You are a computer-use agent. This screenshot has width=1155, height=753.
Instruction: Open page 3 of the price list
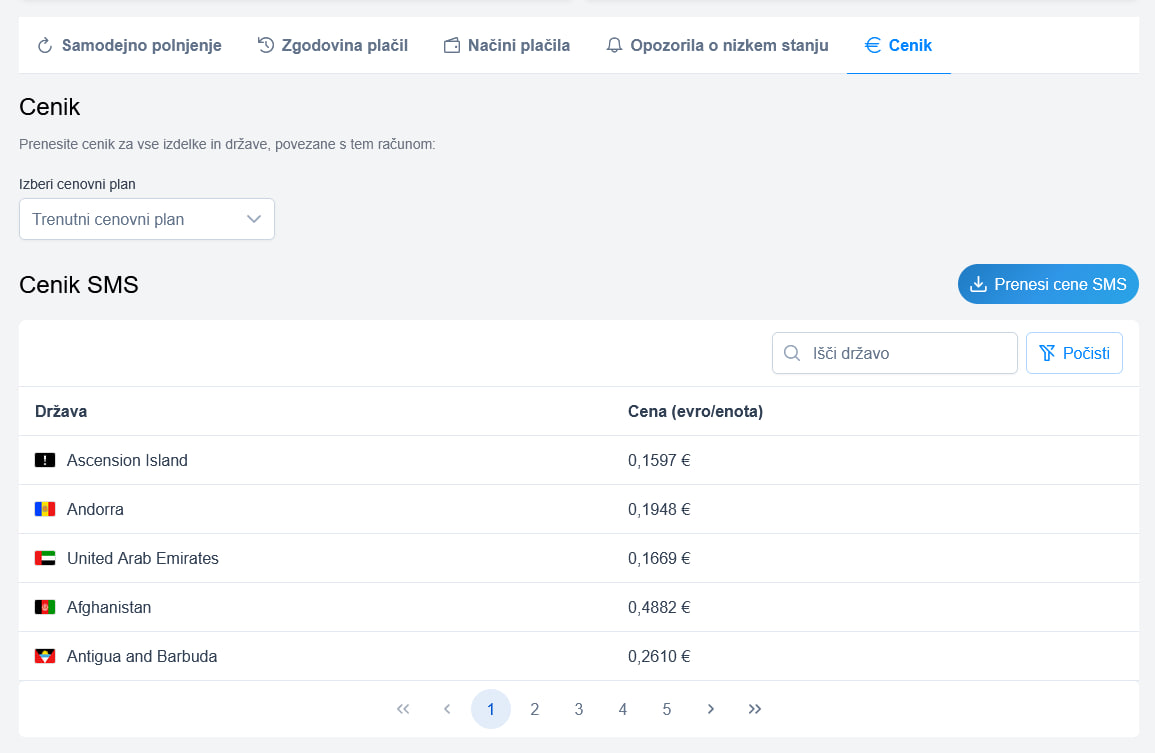tap(579, 709)
